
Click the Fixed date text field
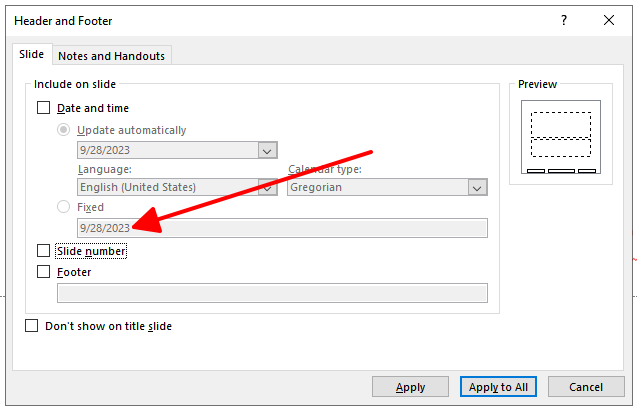click(x=282, y=228)
